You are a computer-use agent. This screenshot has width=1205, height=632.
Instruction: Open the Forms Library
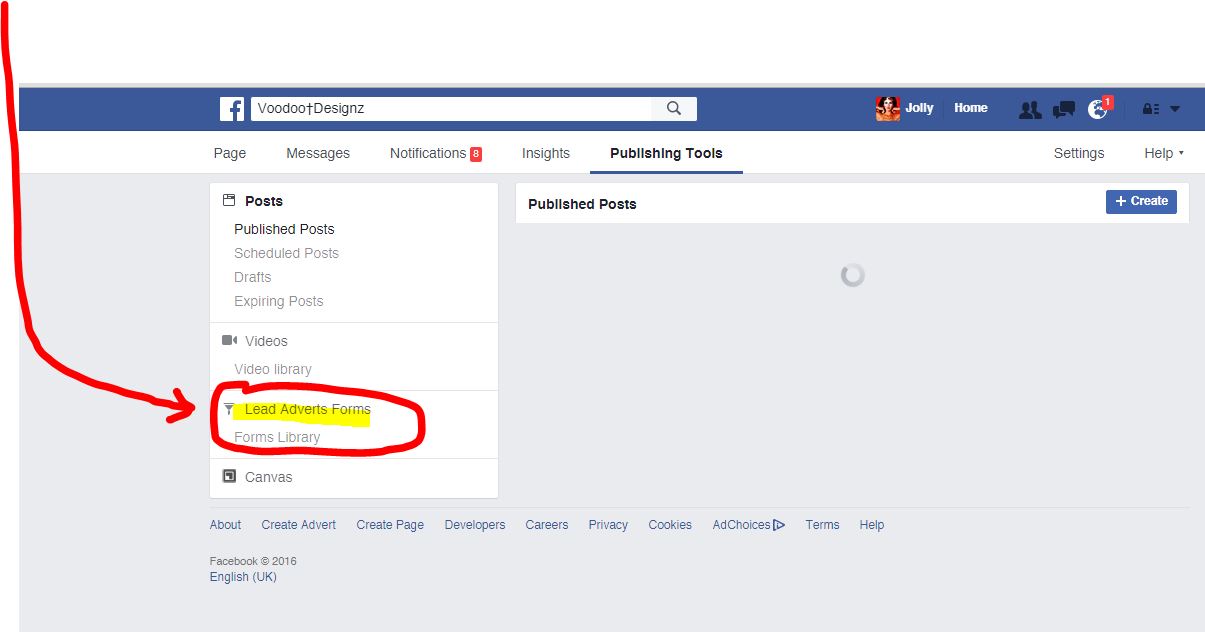[x=277, y=437]
